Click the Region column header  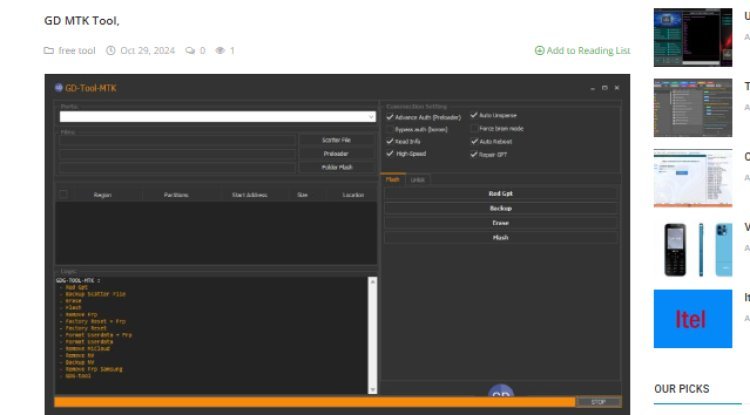(102, 195)
